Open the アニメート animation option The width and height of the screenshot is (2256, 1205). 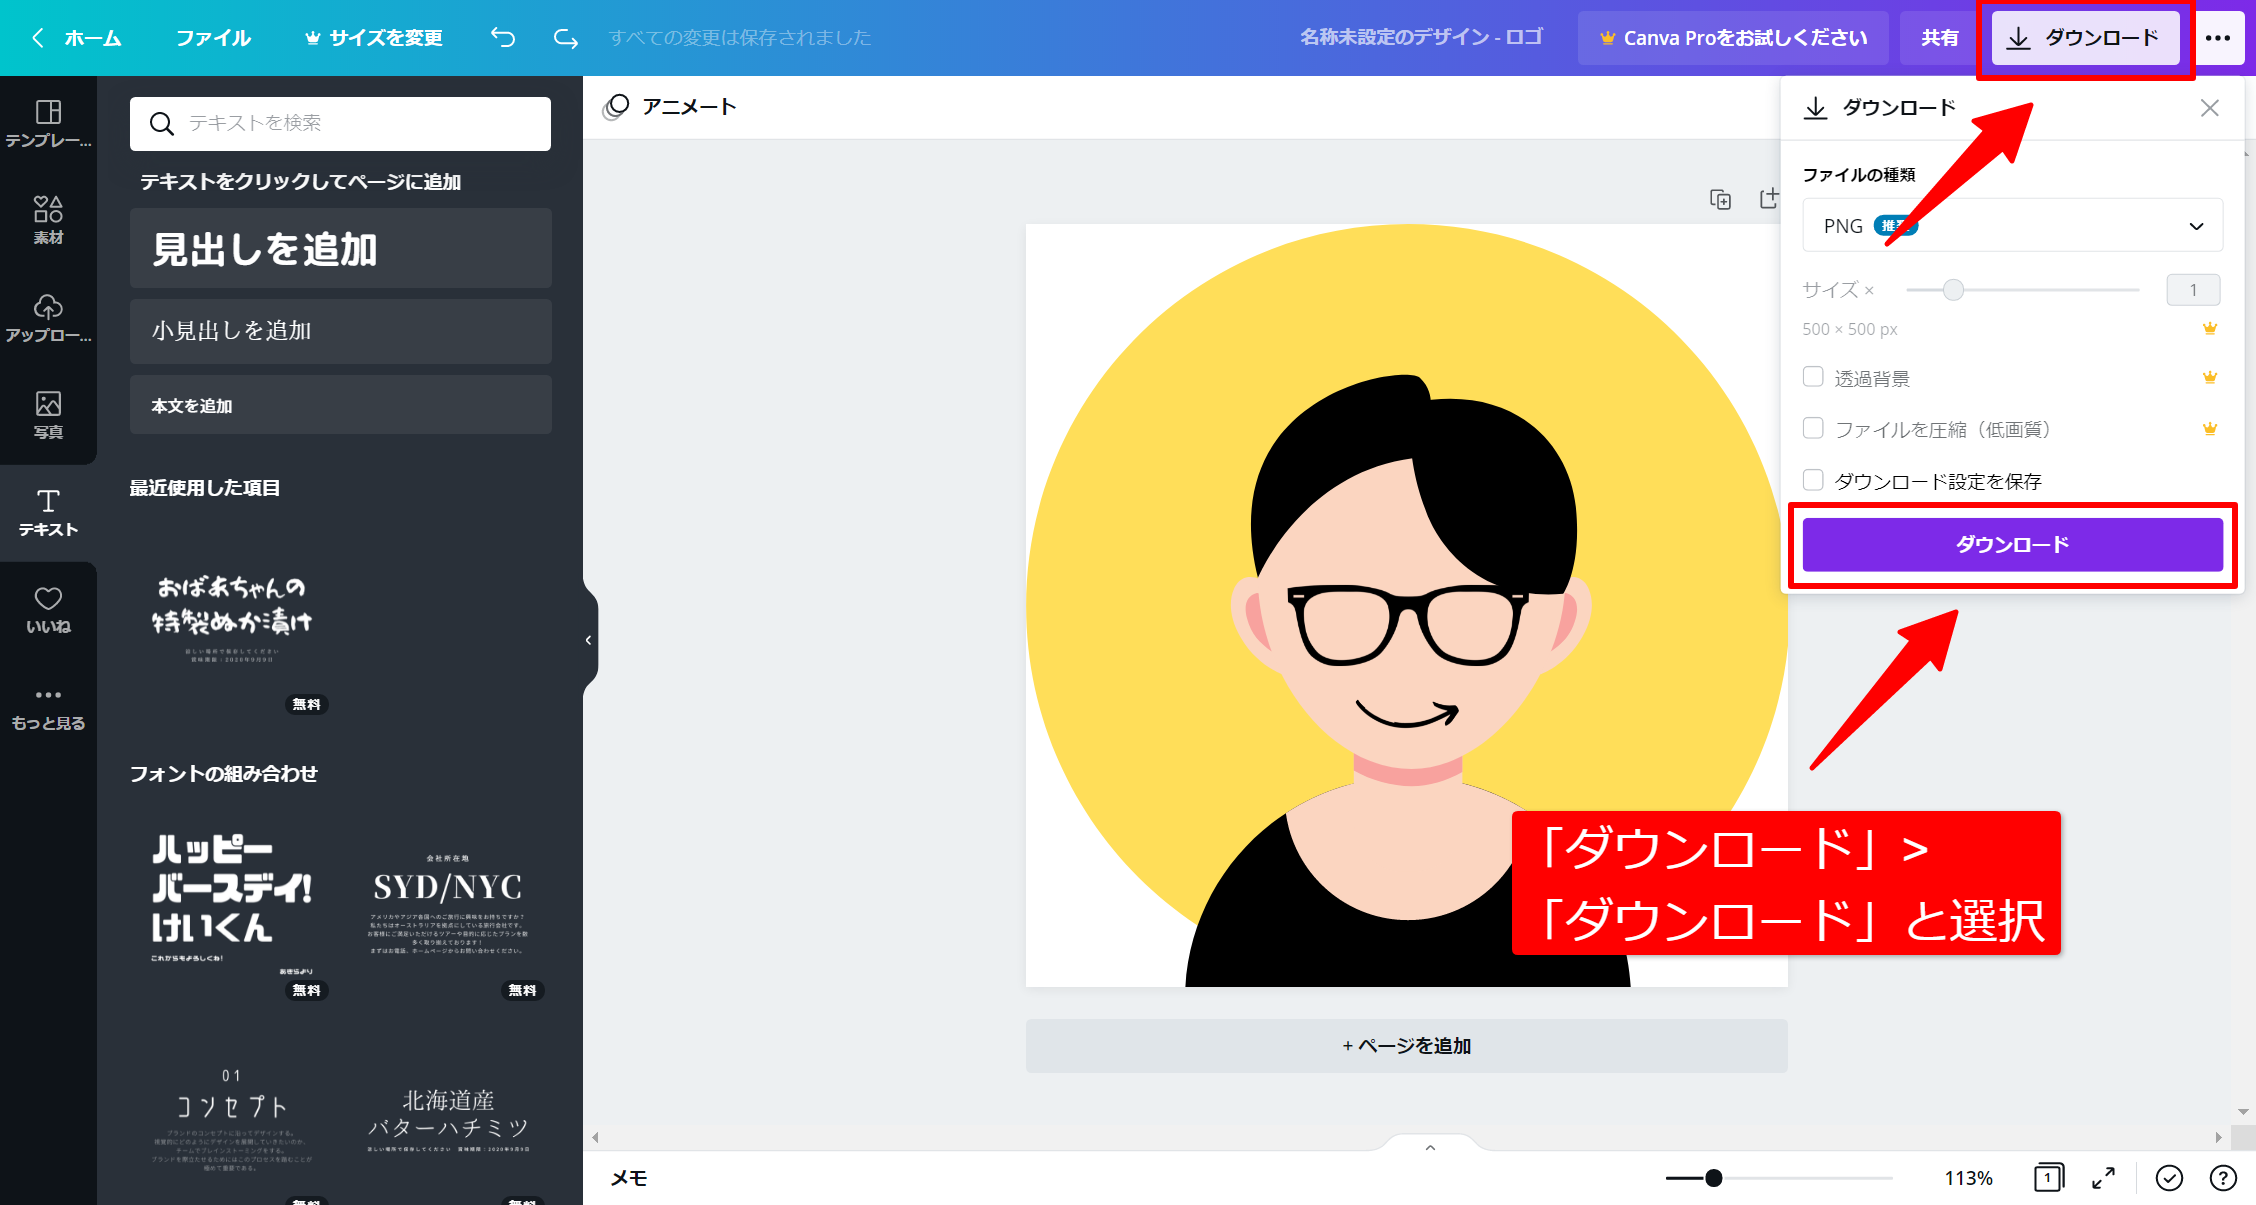670,107
